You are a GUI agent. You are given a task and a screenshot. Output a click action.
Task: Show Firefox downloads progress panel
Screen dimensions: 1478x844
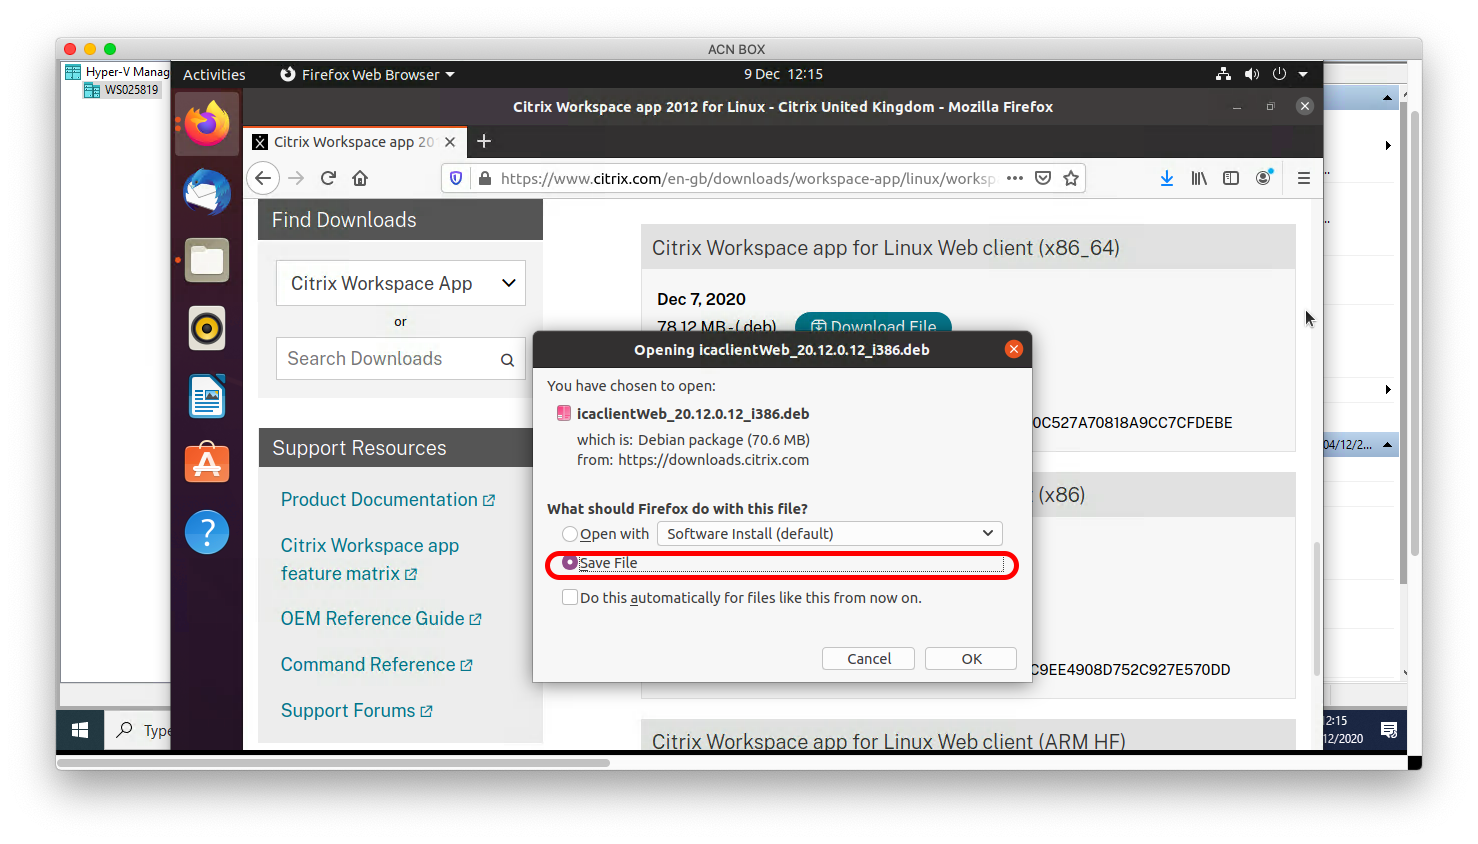click(1167, 178)
